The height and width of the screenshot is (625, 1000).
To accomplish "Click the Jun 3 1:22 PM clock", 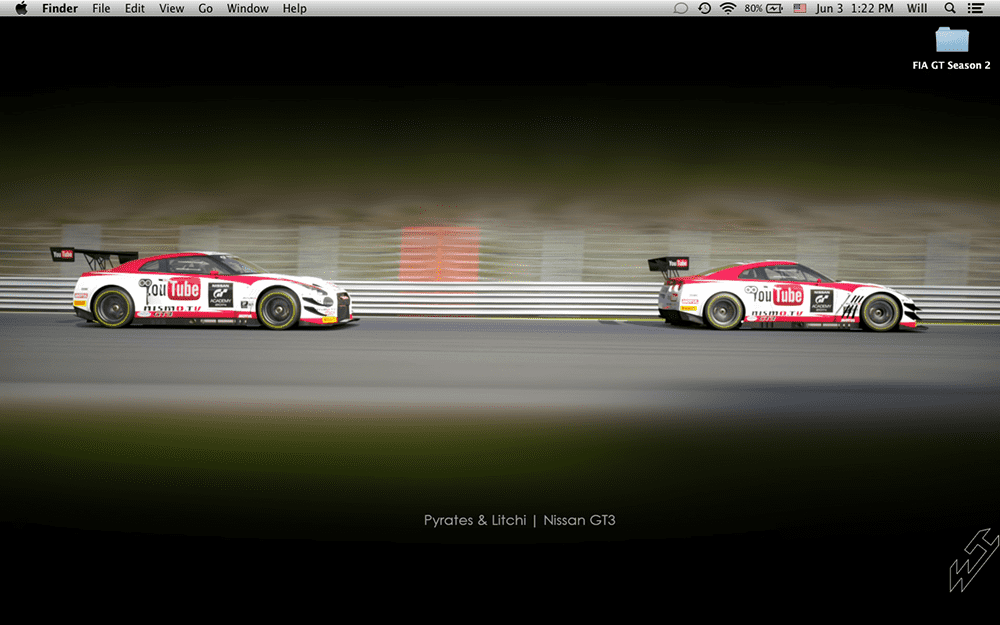I will tap(855, 8).
